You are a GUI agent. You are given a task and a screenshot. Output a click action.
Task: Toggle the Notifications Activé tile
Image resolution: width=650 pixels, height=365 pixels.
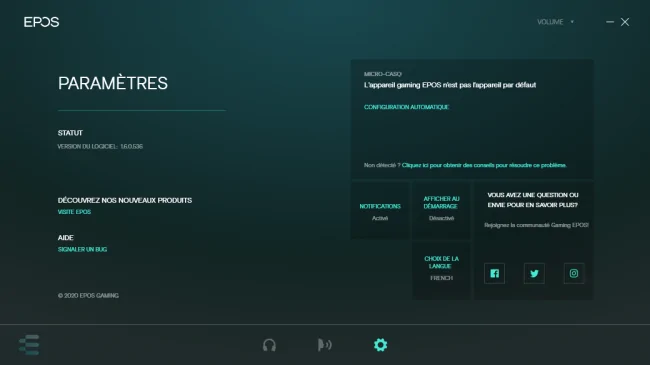380,211
